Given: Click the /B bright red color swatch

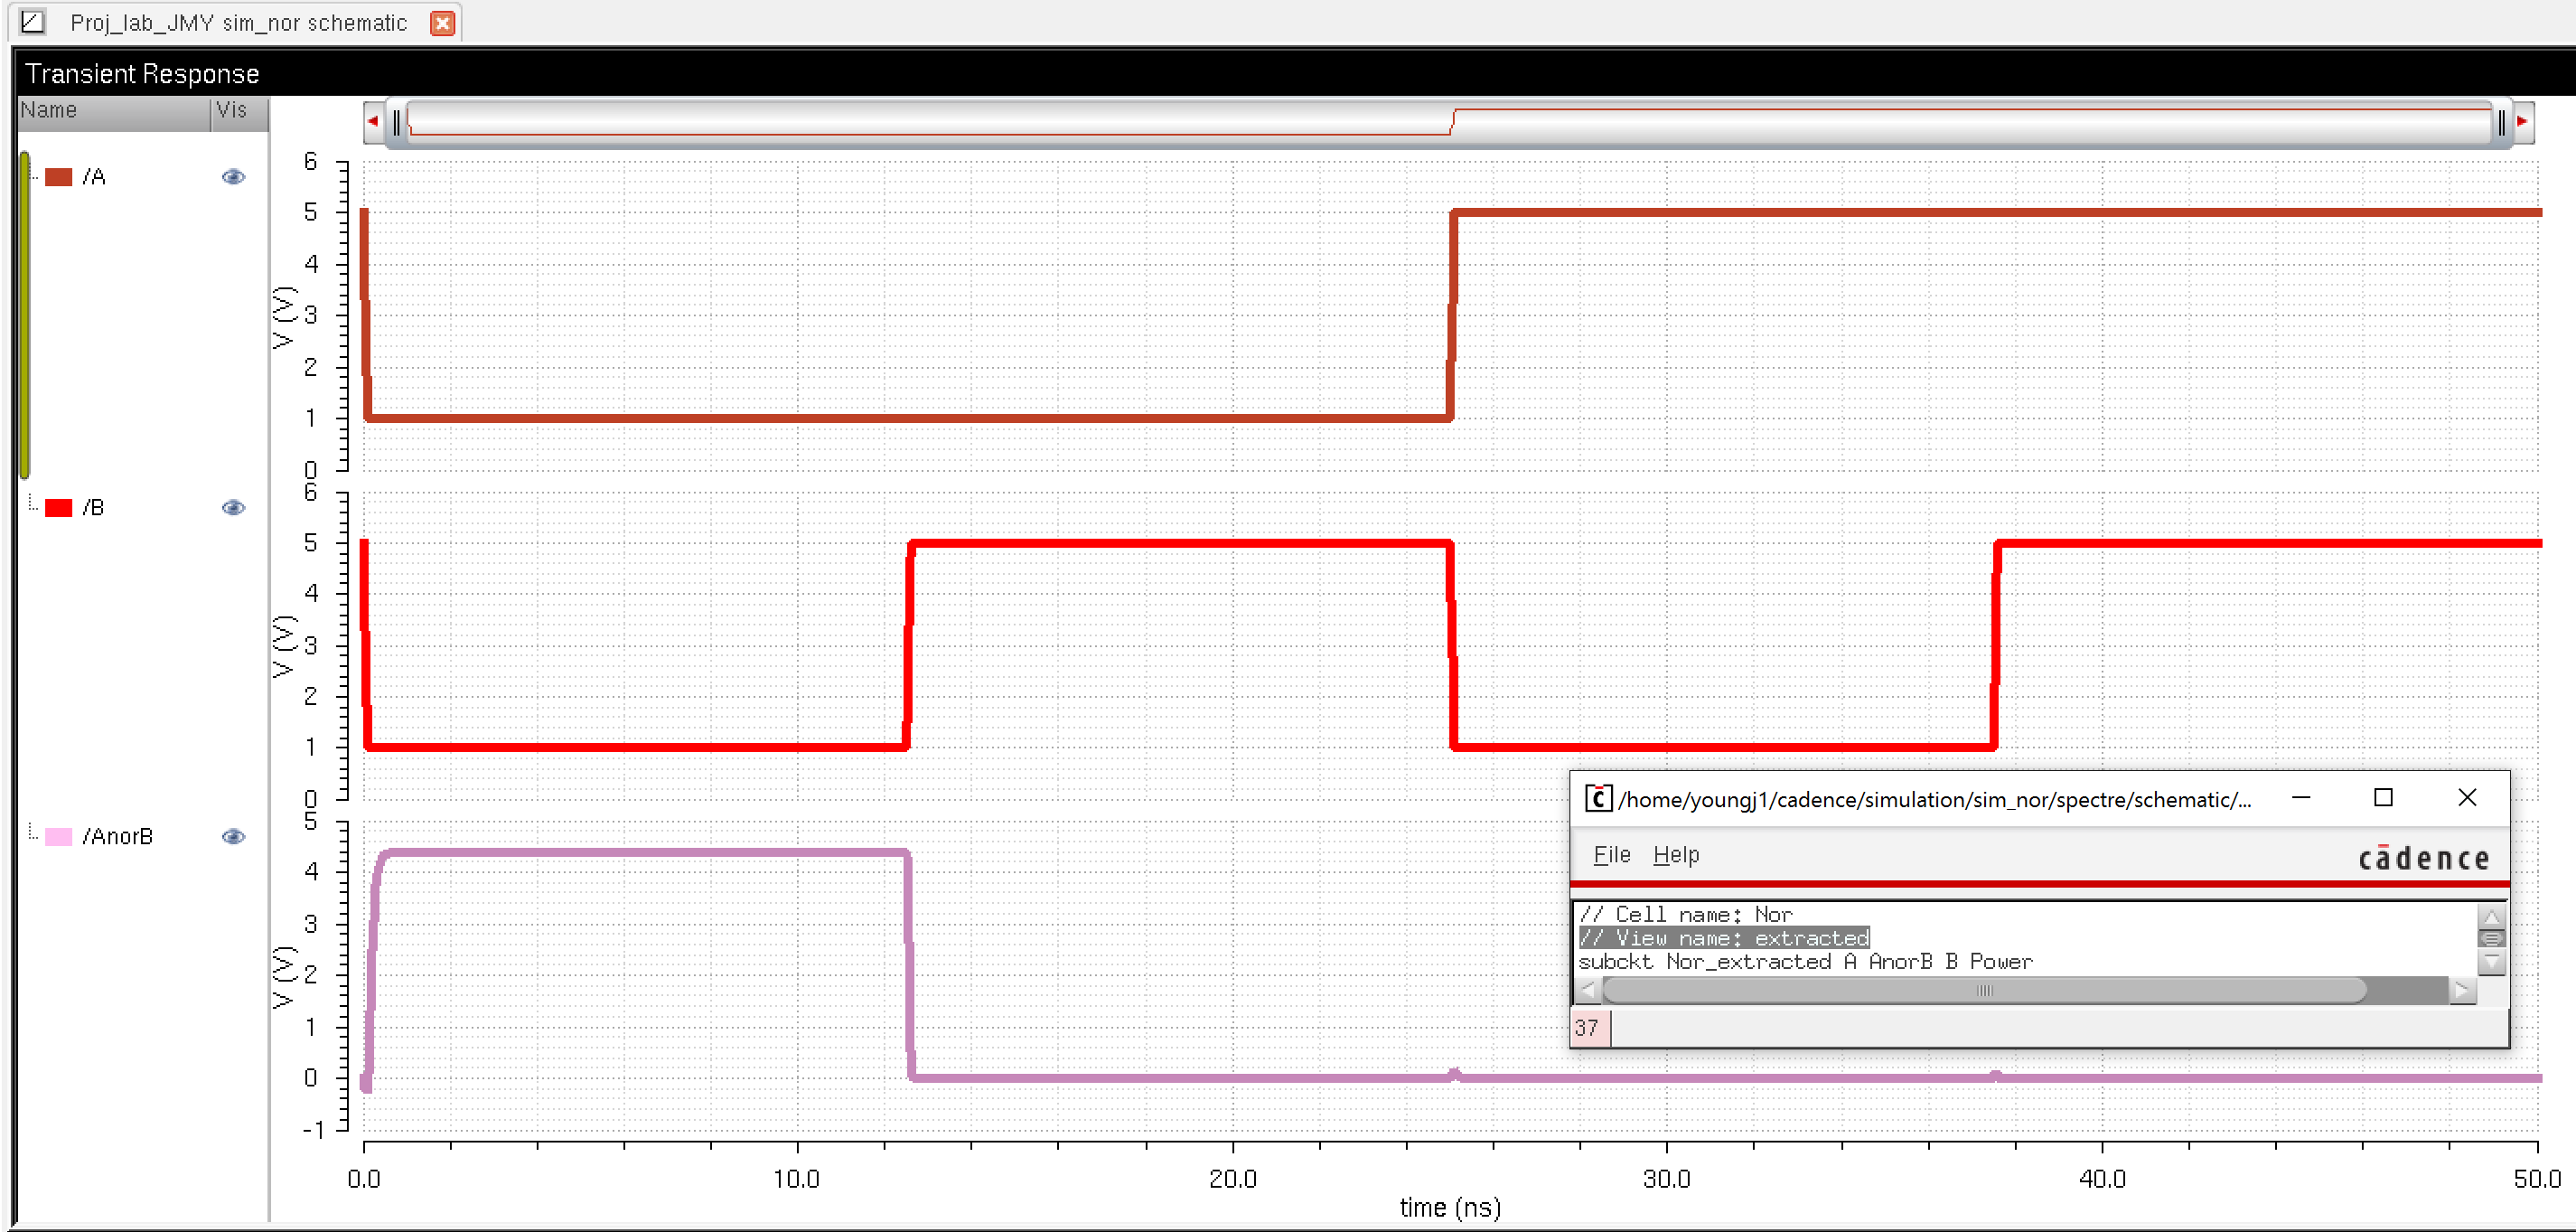Looking at the screenshot, I should [59, 508].
